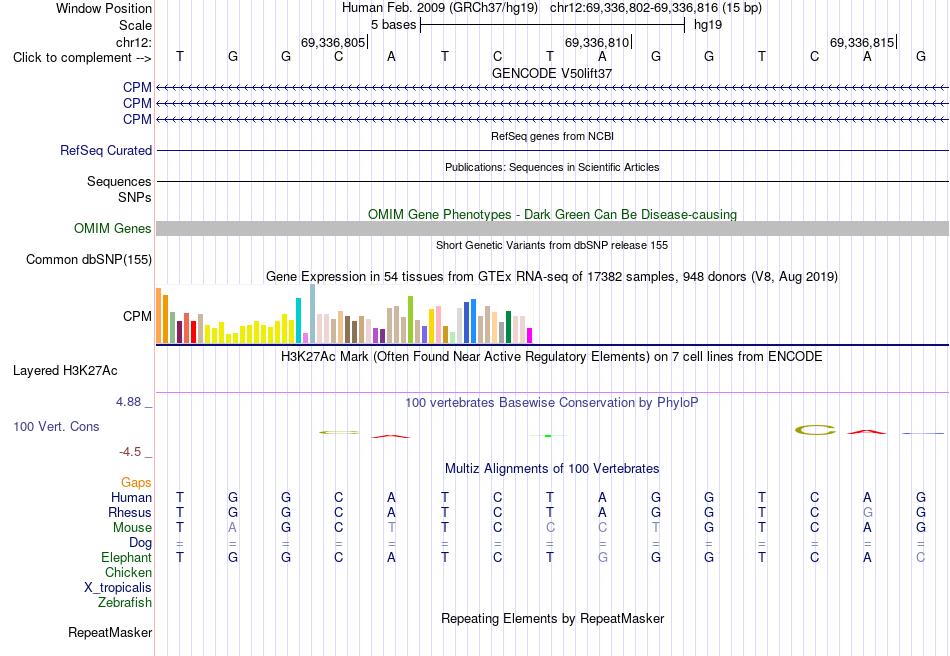Viewport: 950px width, 656px height.
Task: Click the 69,336,805 ruler coordinate
Action: 333,42
